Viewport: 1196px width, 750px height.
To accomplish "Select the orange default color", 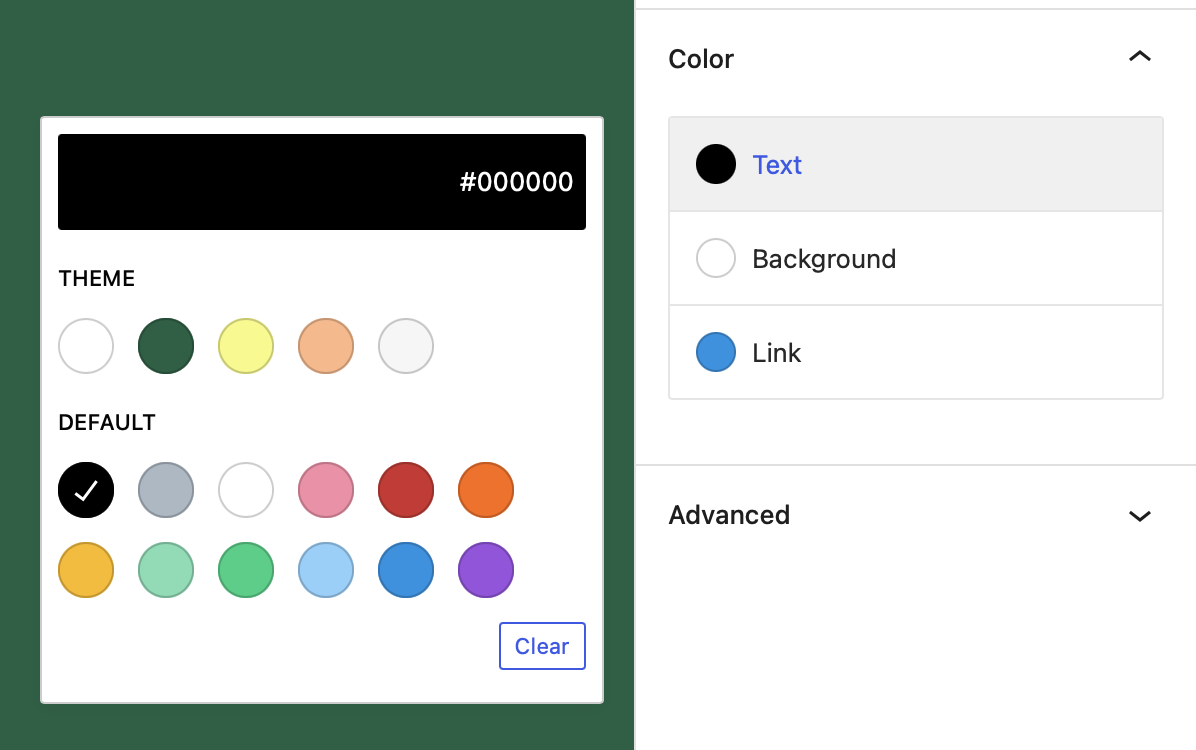I will (x=486, y=490).
